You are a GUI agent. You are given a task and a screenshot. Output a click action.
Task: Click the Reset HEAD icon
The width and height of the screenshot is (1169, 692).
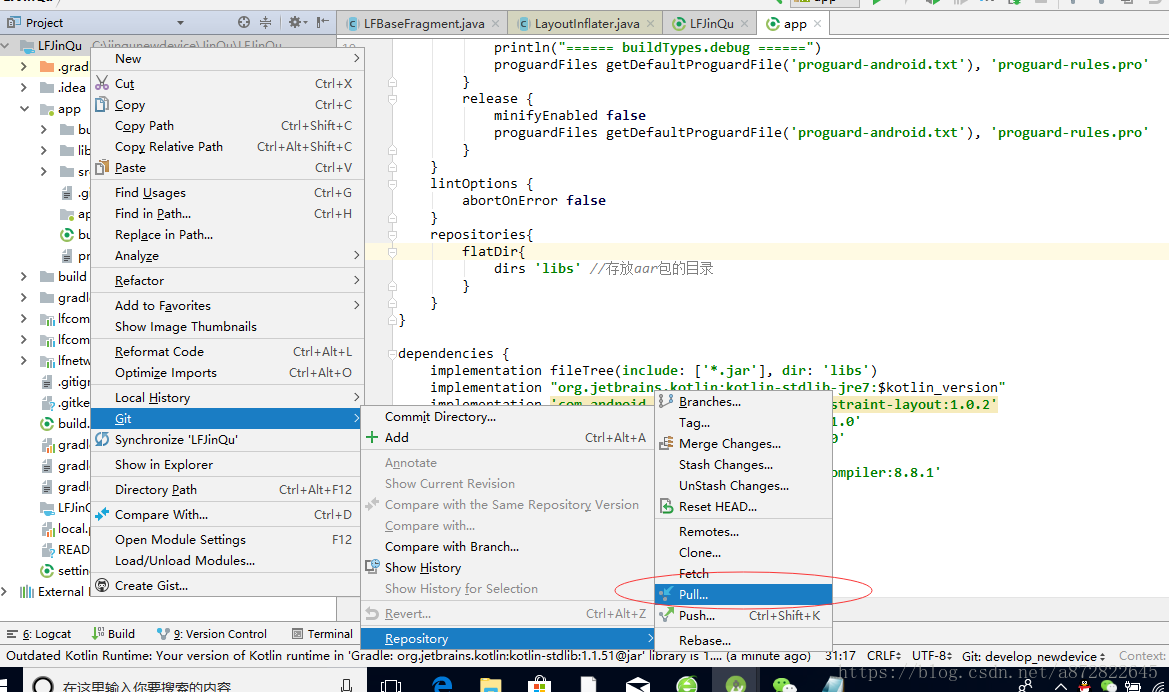(x=666, y=506)
